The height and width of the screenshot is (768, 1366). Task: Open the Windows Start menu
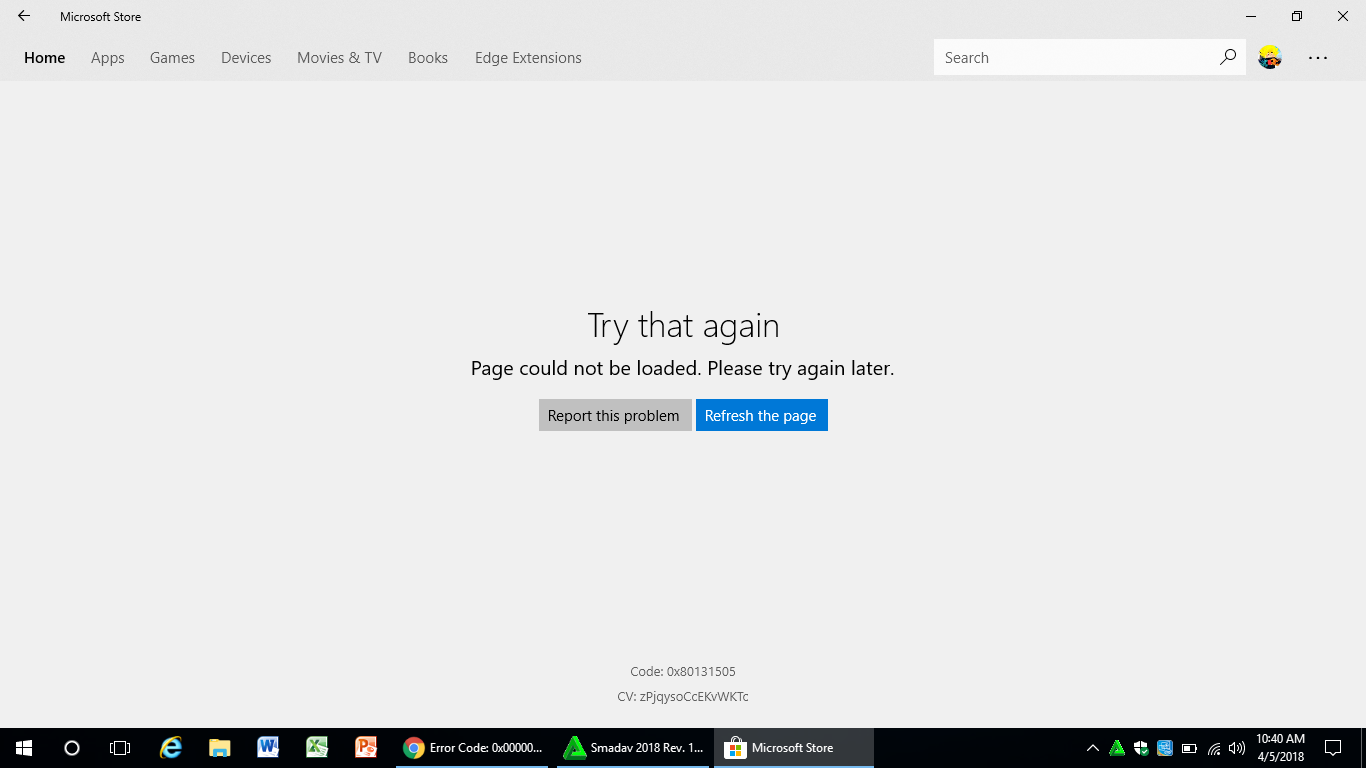point(24,748)
